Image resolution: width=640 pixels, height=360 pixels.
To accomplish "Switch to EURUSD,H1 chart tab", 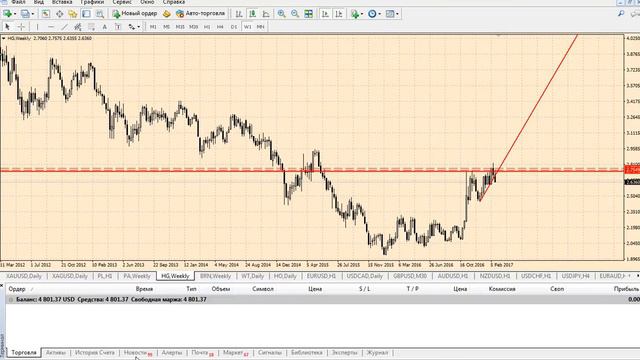I will (321, 276).
